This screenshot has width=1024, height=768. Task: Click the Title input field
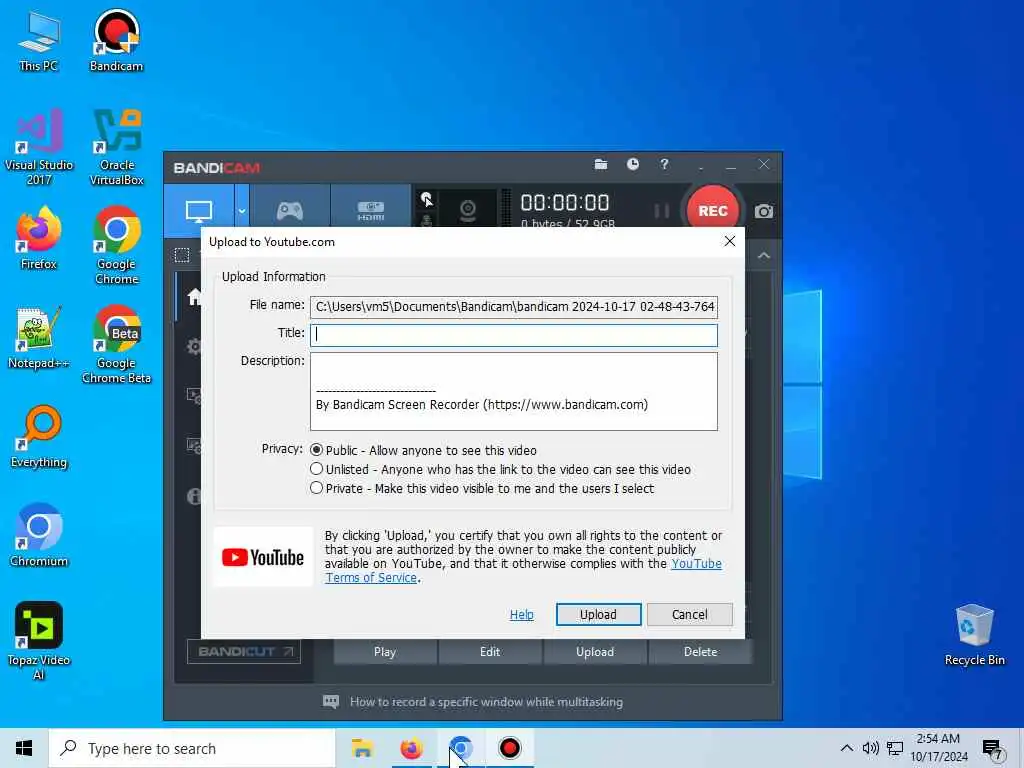513,335
